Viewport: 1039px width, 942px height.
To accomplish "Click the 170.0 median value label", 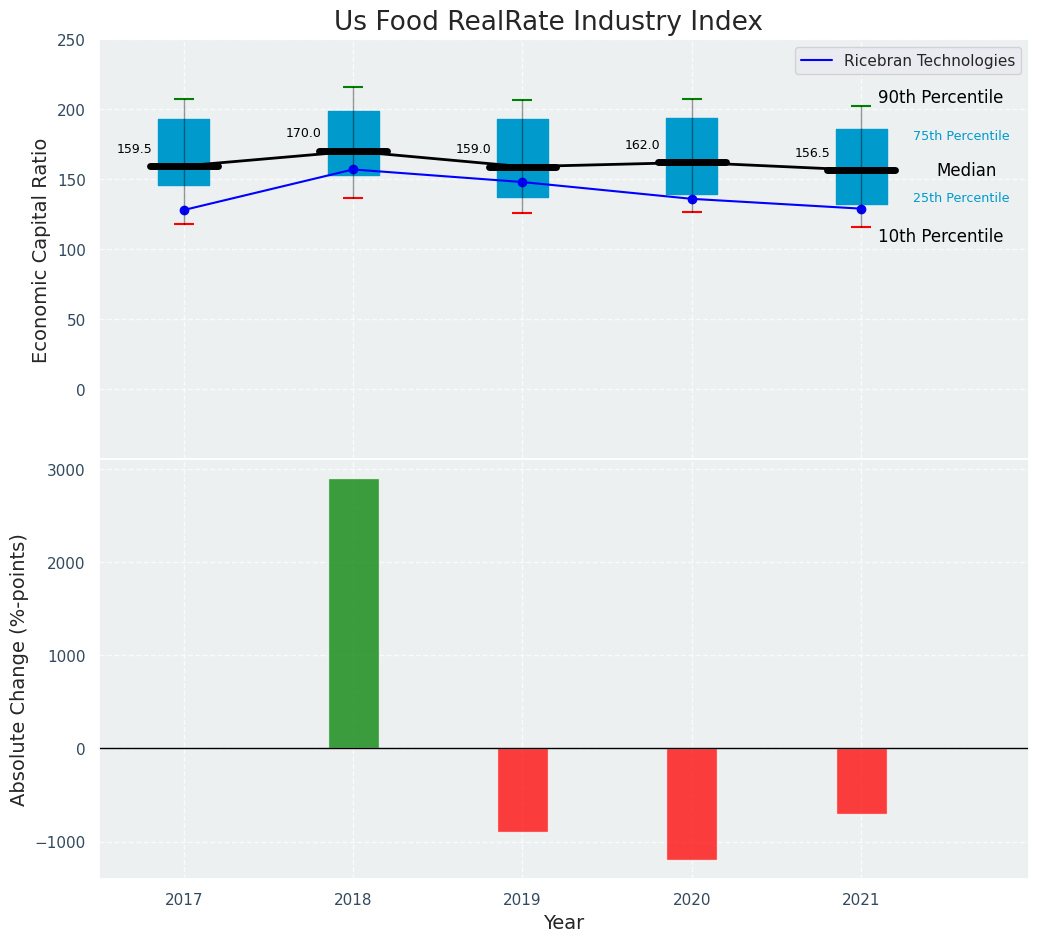I will pos(303,133).
